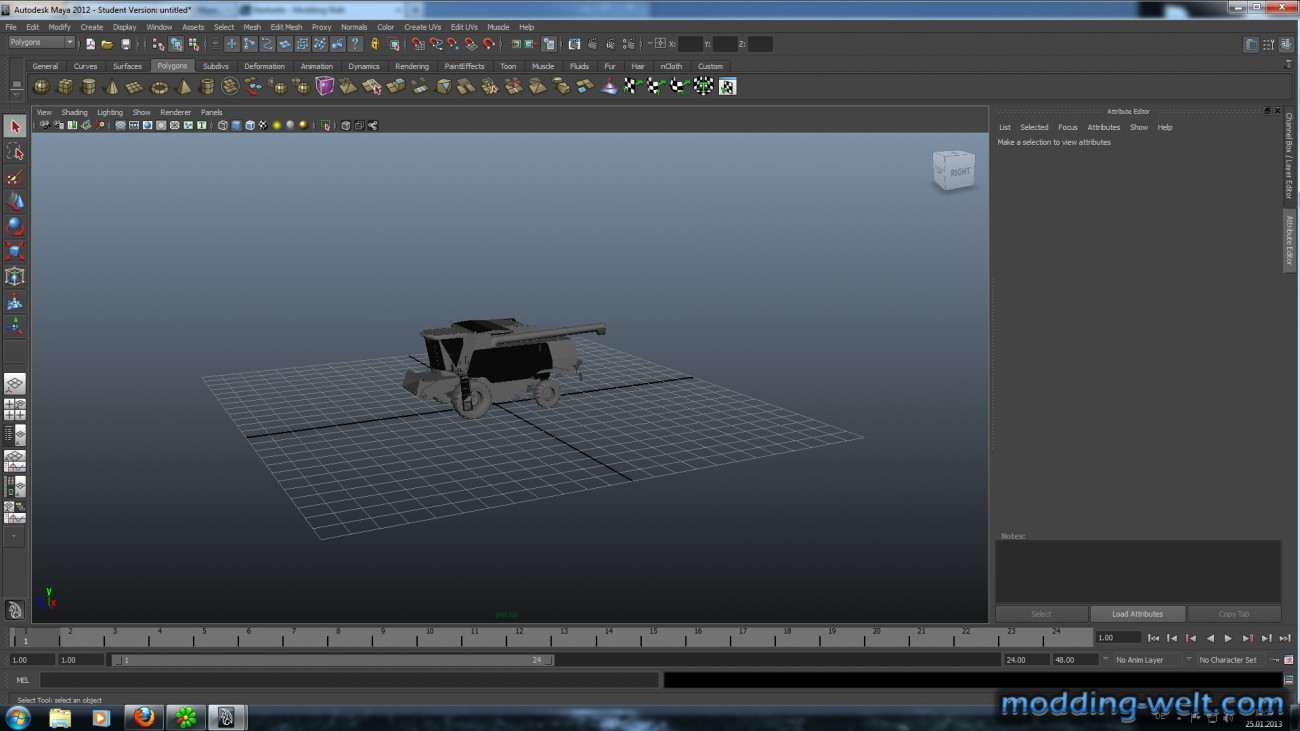Click the New Scene icon

[90, 44]
